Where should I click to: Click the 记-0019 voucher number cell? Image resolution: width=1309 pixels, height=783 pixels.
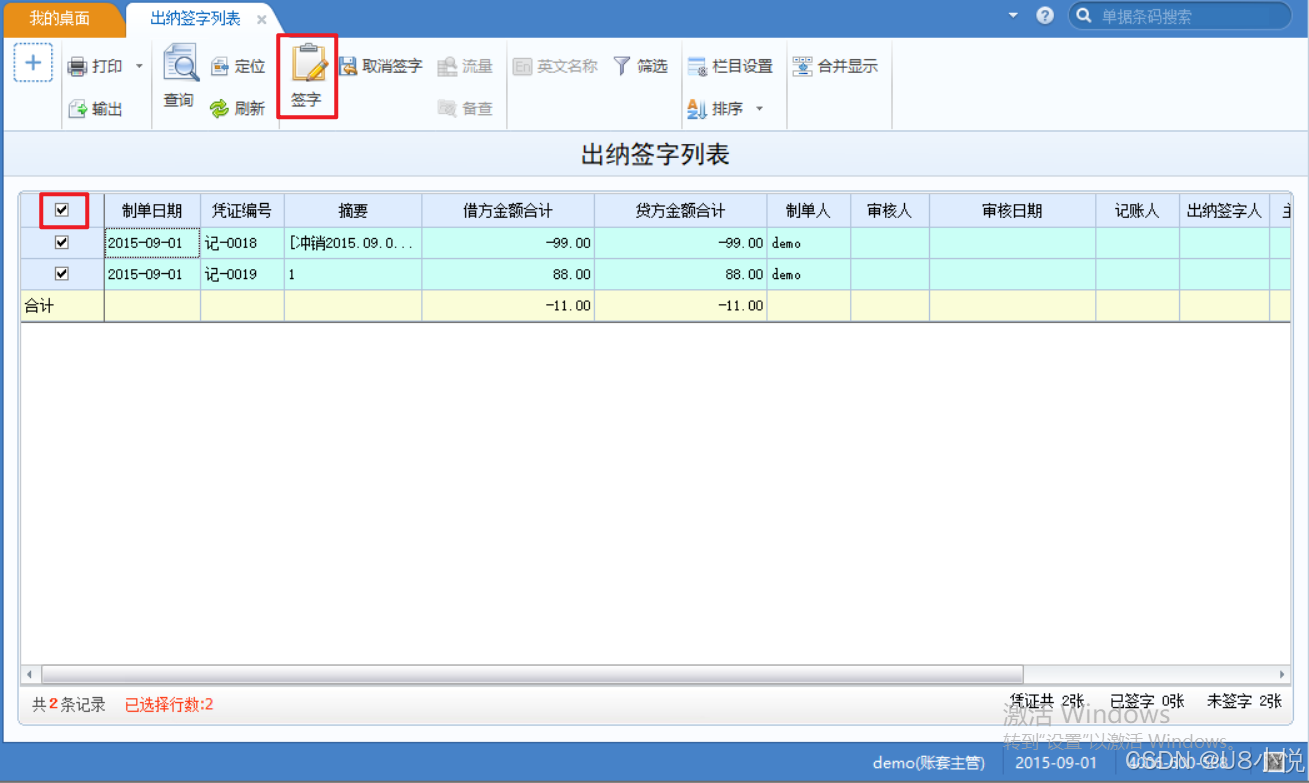click(242, 274)
